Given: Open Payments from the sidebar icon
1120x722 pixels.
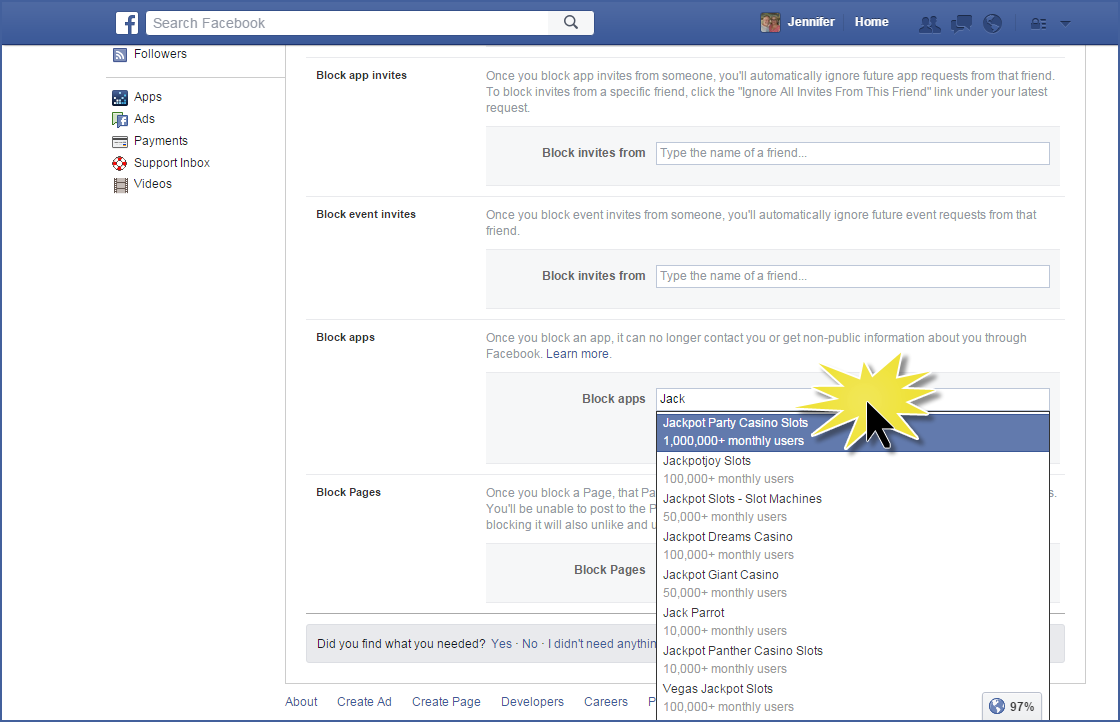Looking at the screenshot, I should pos(120,141).
